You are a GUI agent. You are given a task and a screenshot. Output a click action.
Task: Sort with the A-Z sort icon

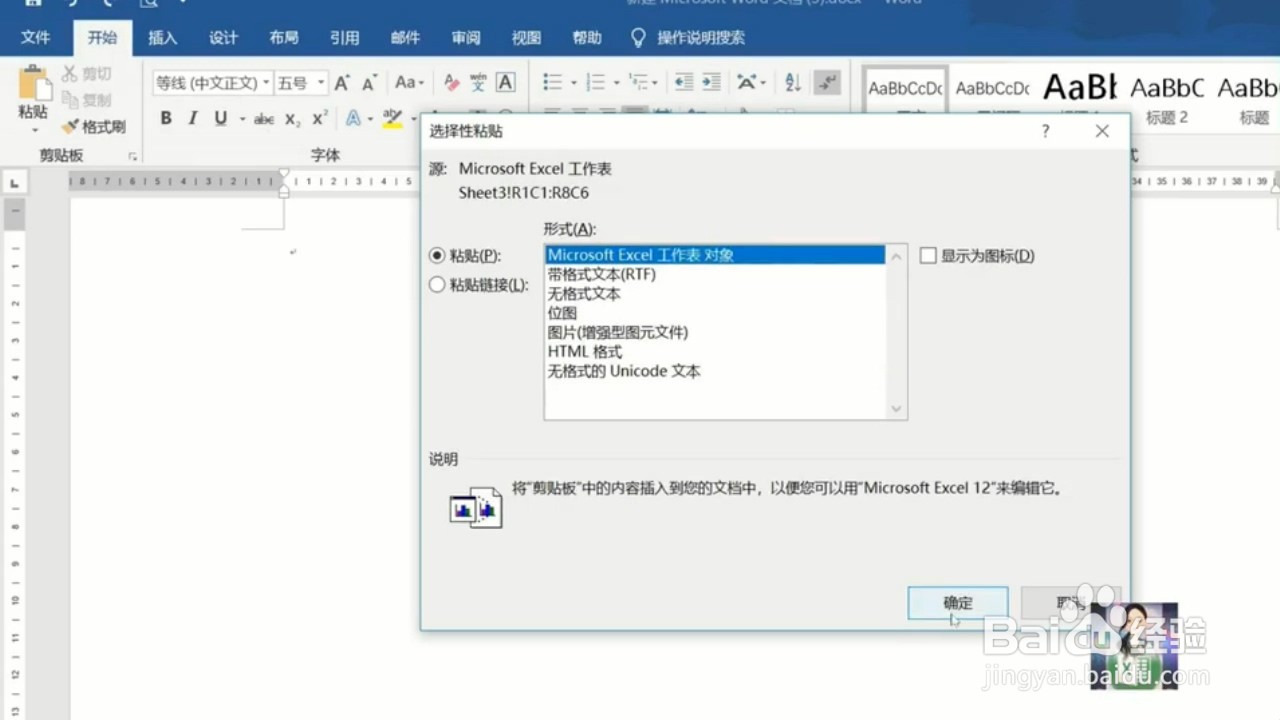point(793,83)
